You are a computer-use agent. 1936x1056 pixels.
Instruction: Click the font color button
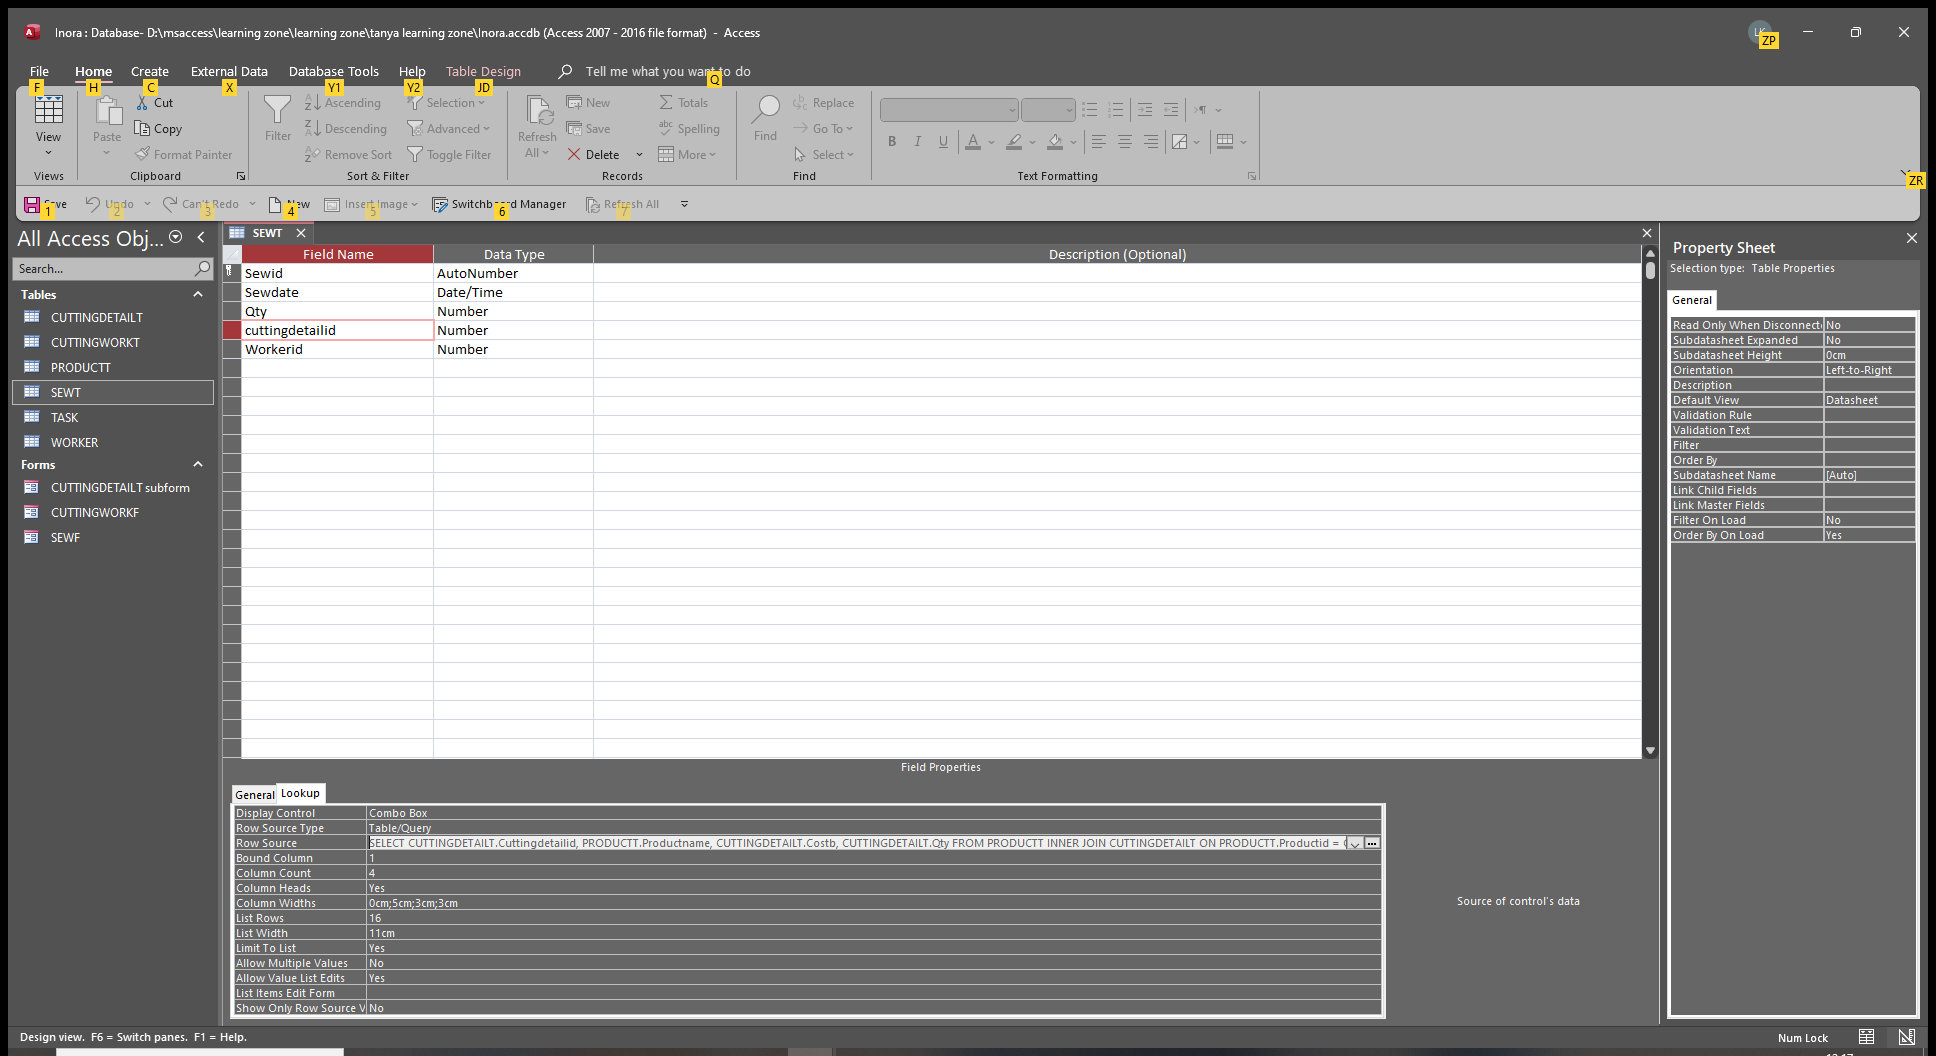(973, 142)
